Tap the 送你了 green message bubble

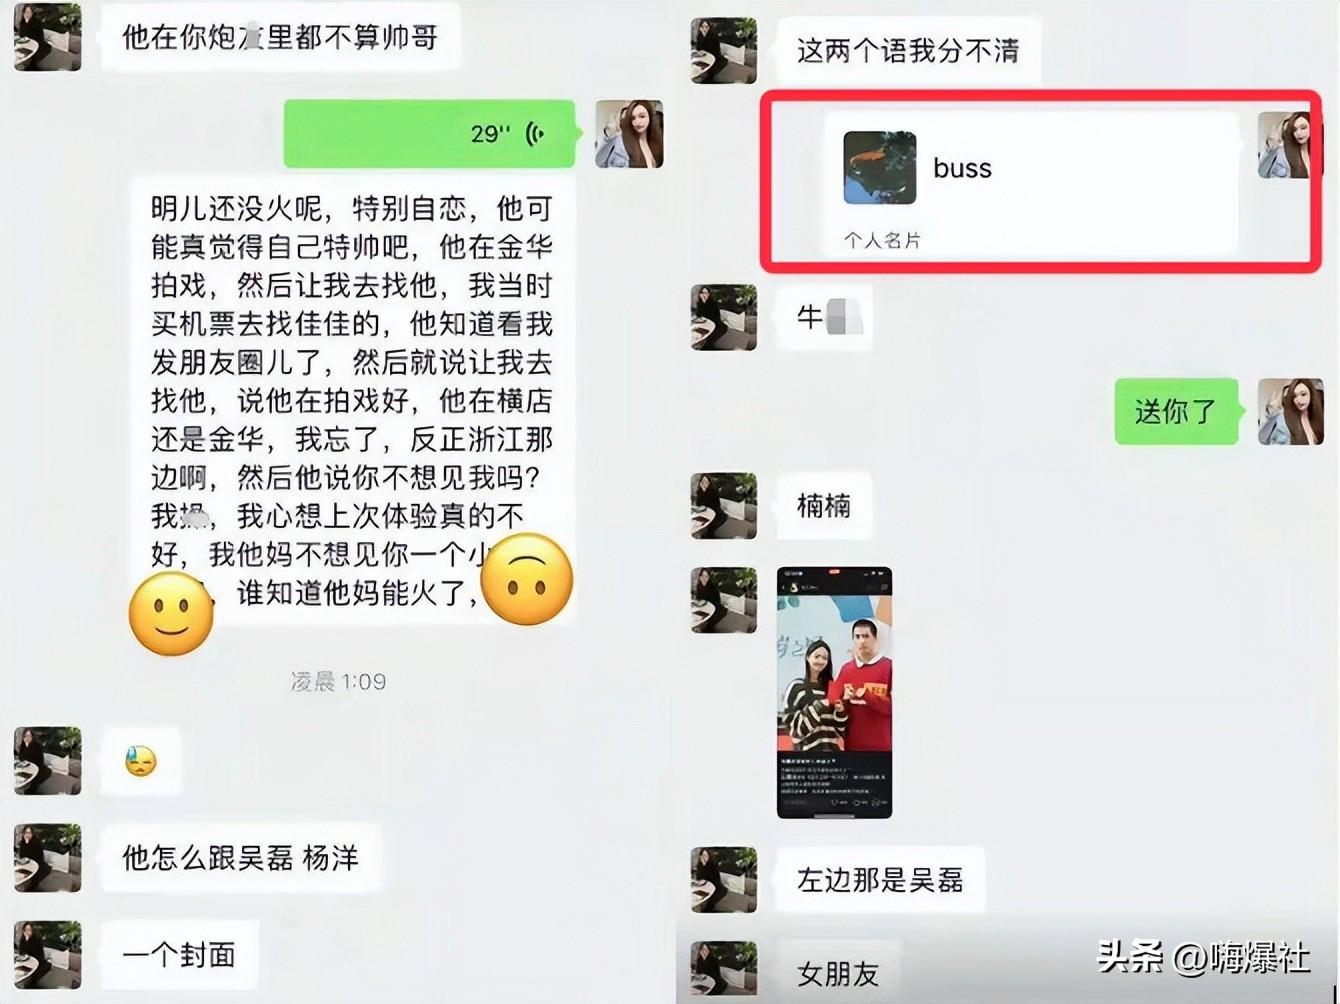tap(1176, 411)
